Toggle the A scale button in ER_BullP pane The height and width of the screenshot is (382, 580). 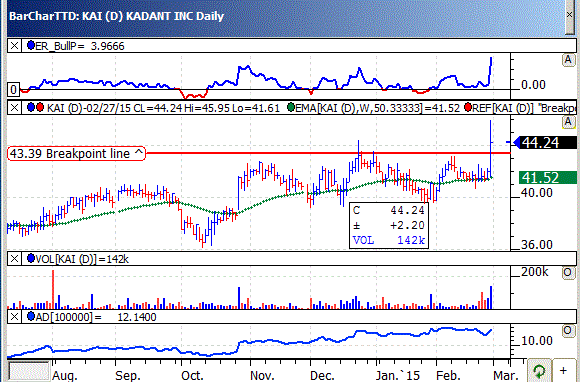tap(568, 60)
